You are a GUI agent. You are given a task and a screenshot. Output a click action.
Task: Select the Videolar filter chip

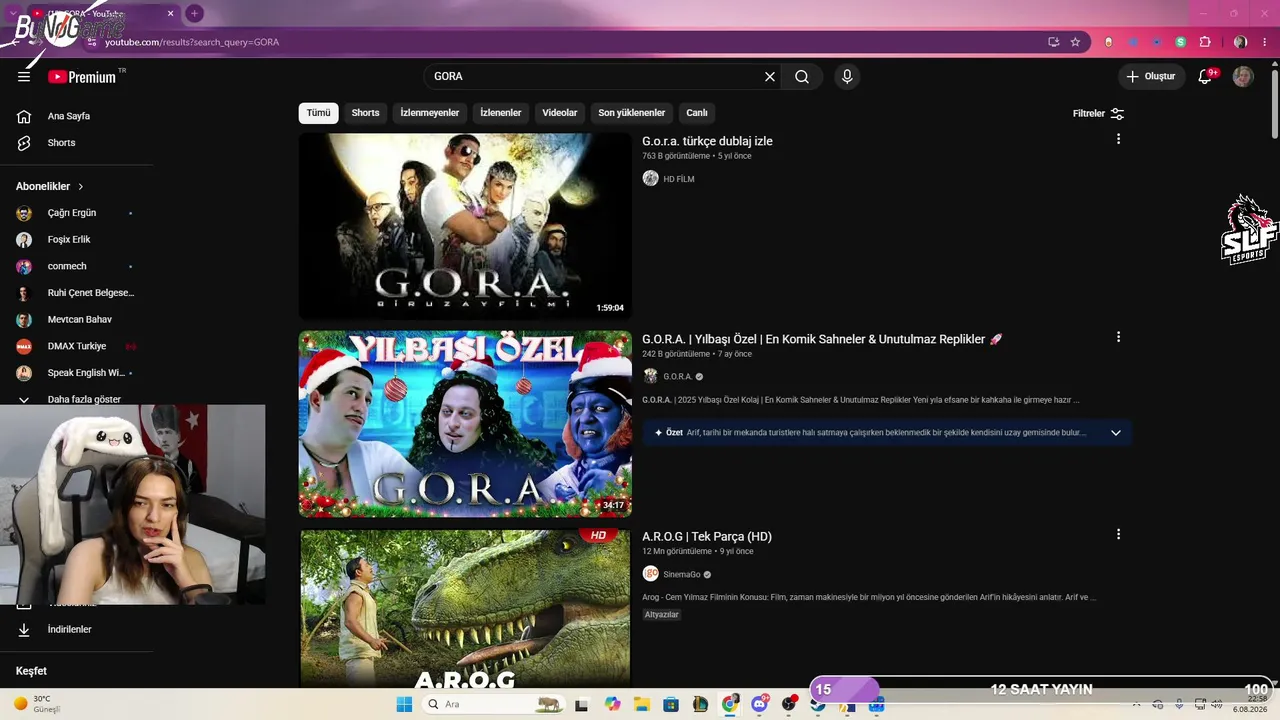point(560,113)
